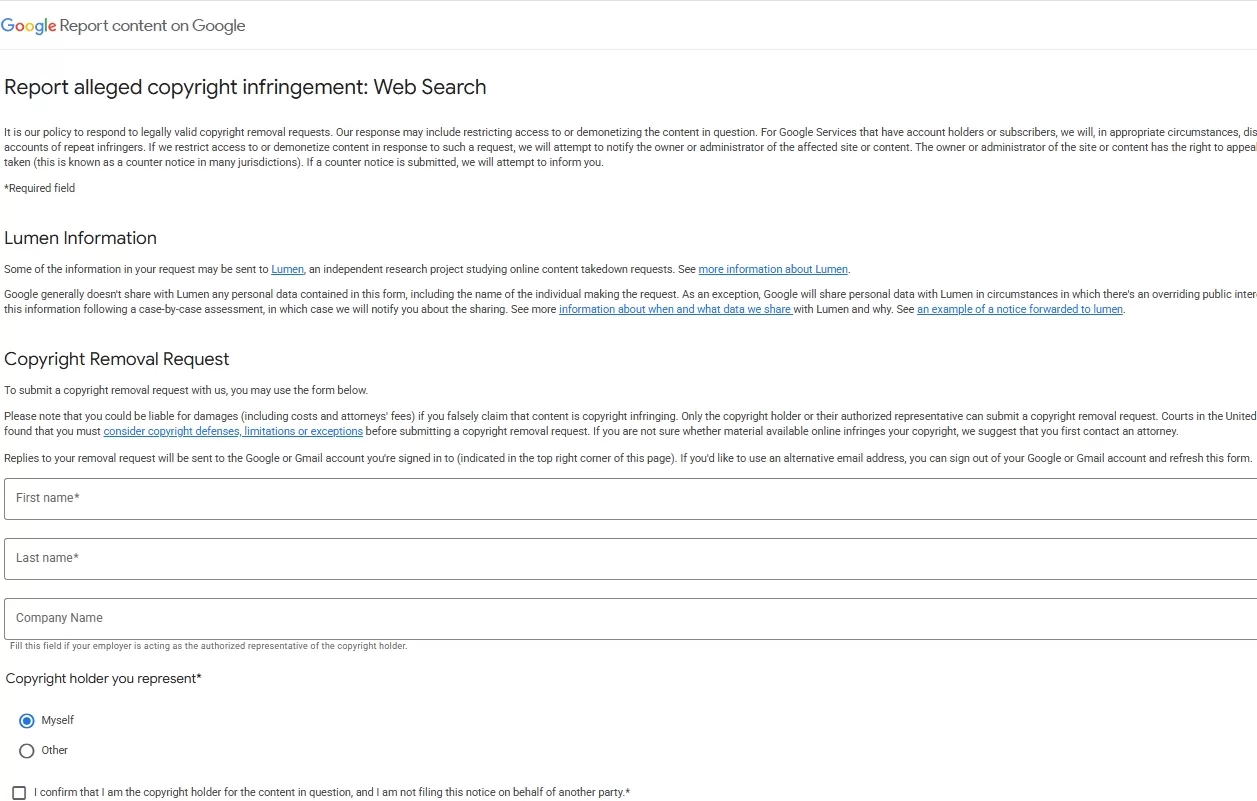
Task: Open the Lumen link
Action: (287, 270)
